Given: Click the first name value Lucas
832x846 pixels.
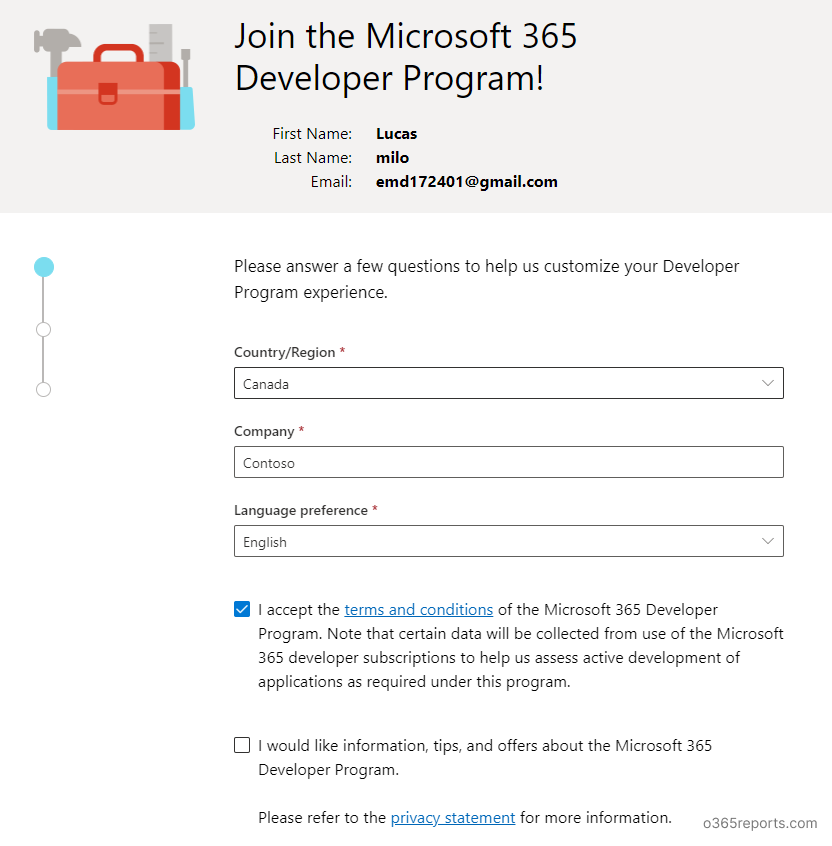Looking at the screenshot, I should pyautogui.click(x=397, y=134).
